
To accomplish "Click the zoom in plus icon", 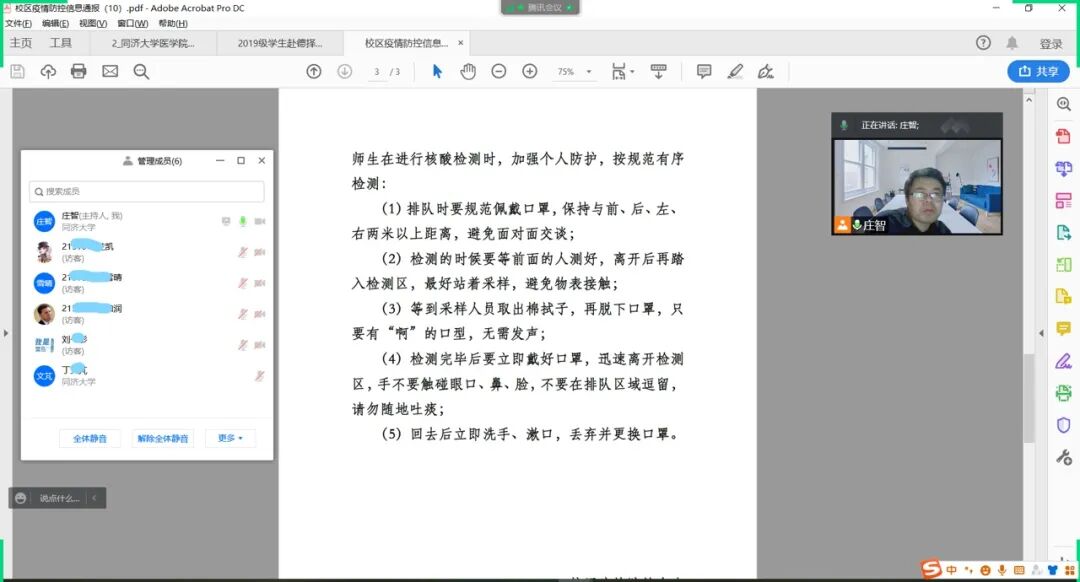I will point(530,71).
